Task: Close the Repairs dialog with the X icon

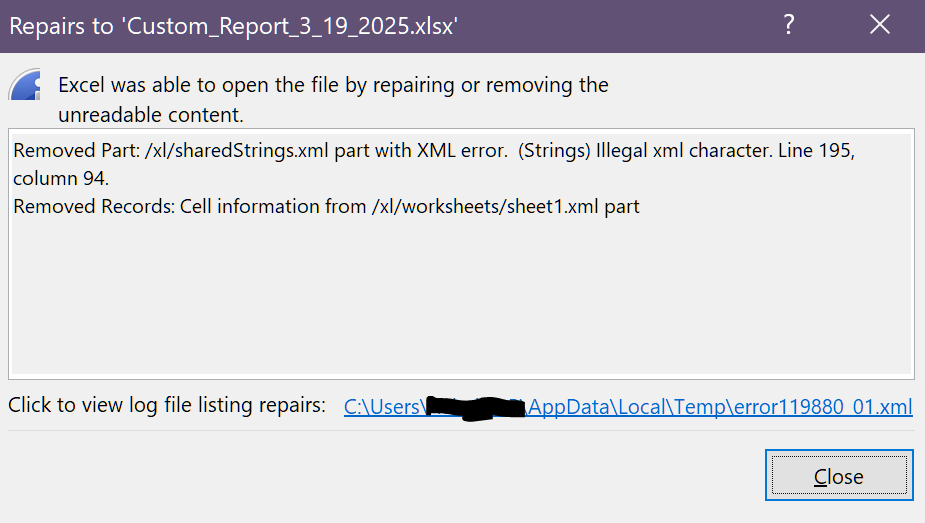Action: point(880,25)
